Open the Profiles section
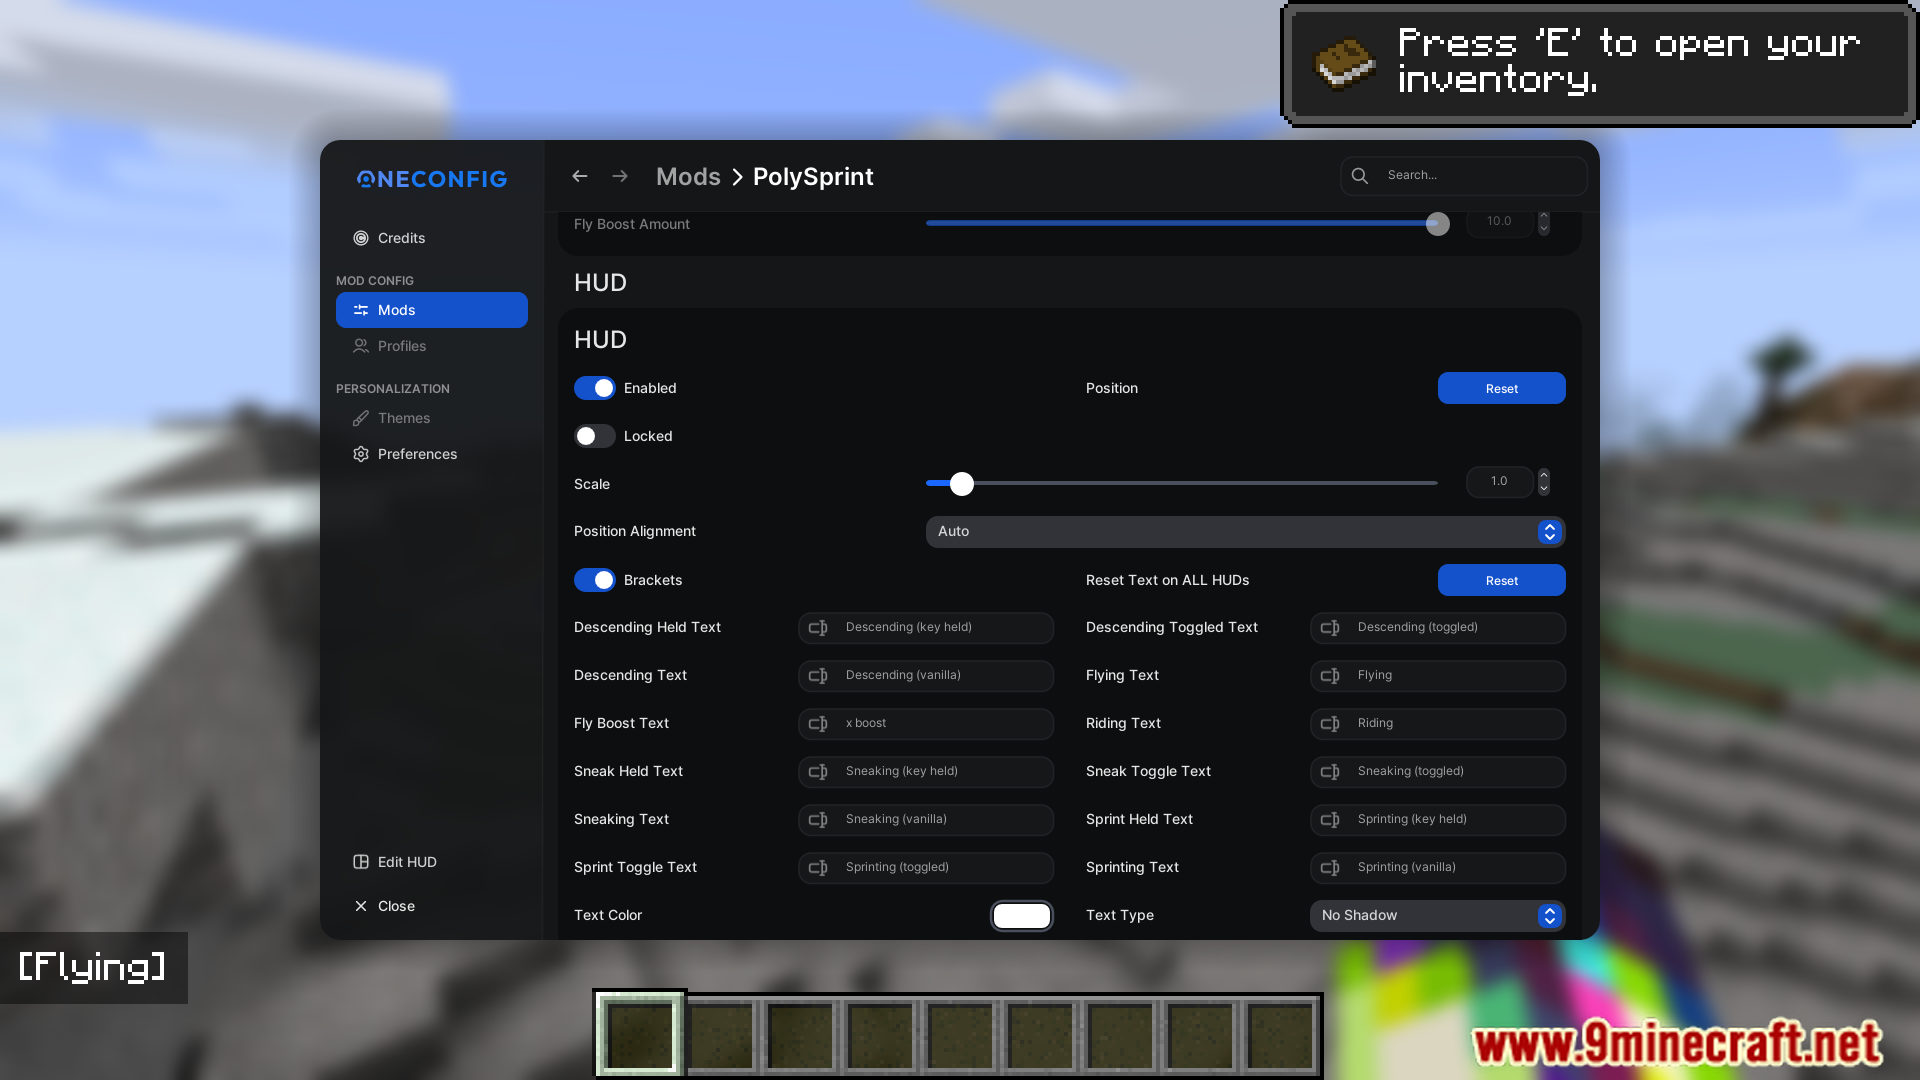 pos(432,346)
